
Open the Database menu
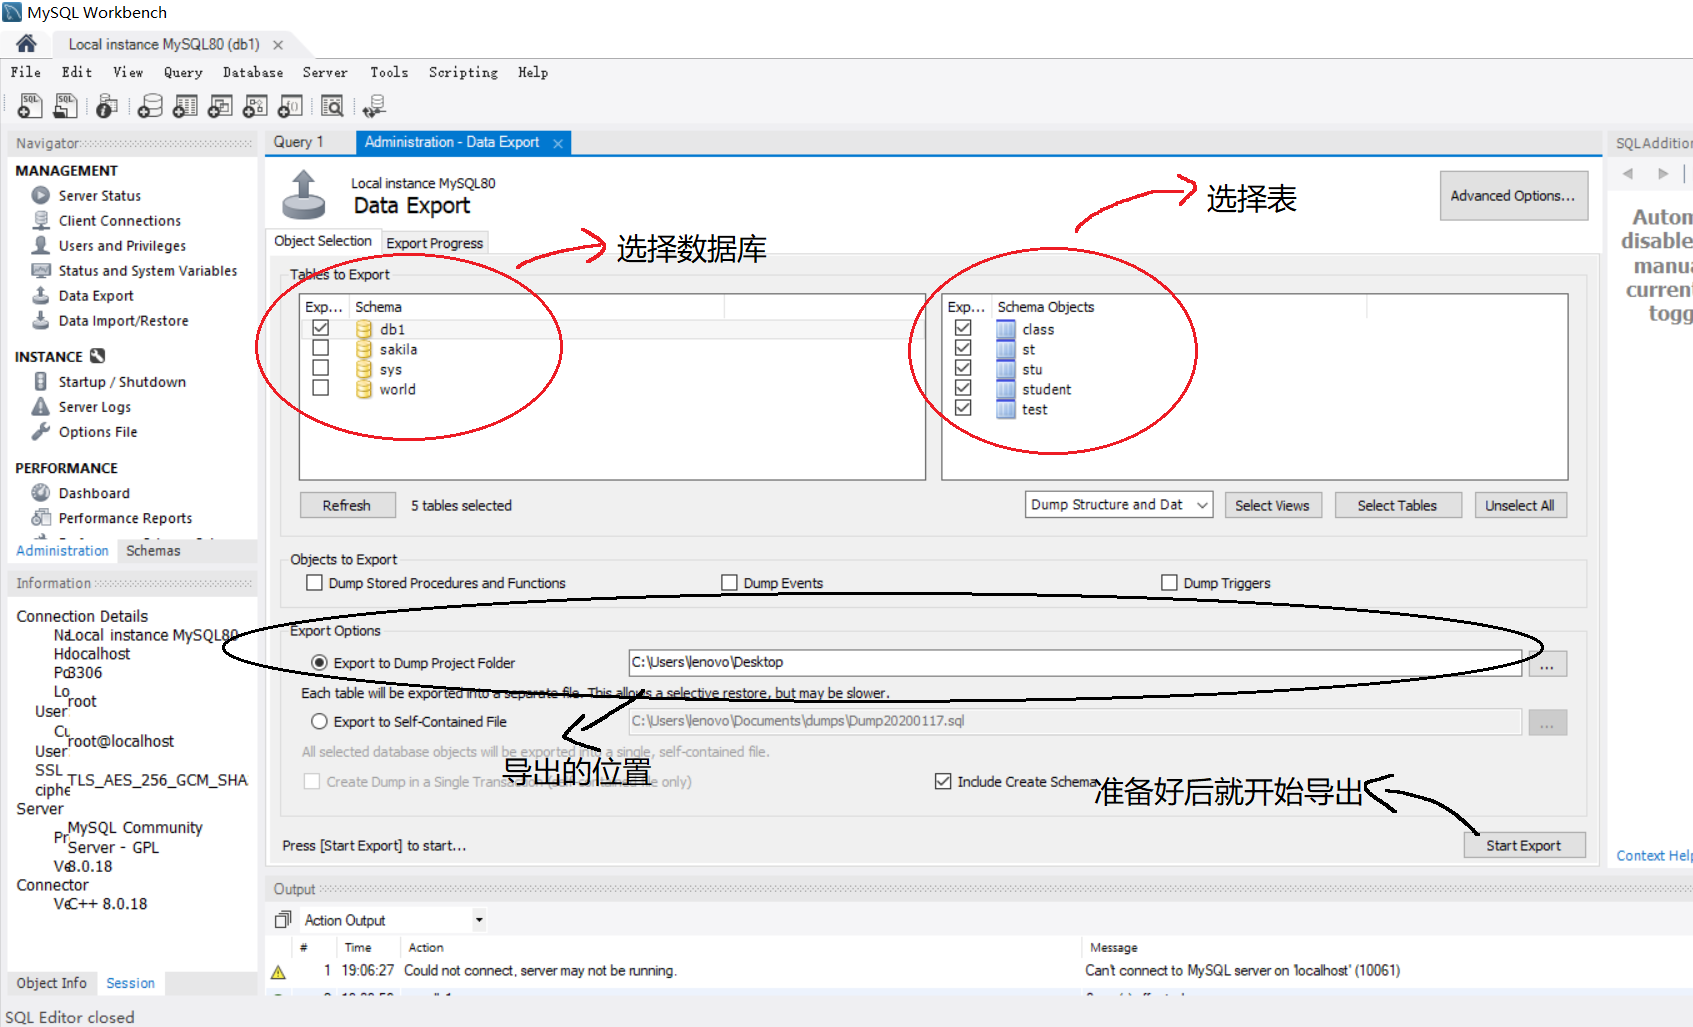[x=252, y=71]
